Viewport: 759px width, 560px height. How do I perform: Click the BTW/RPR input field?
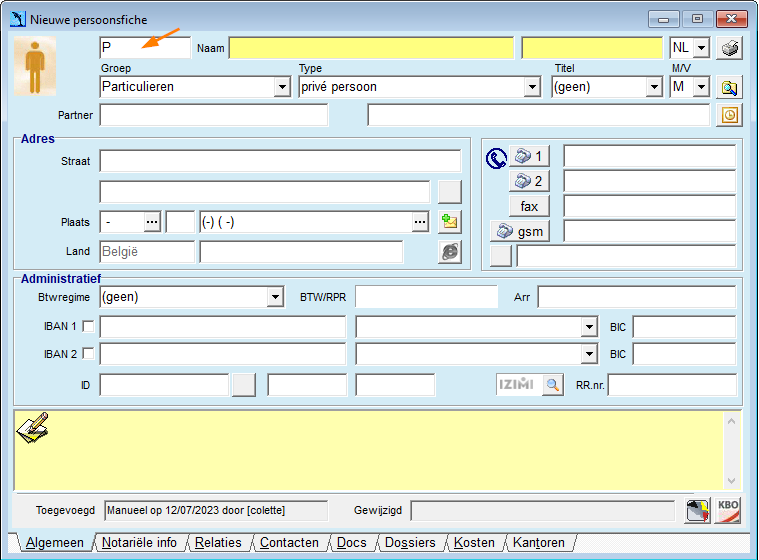tap(426, 297)
